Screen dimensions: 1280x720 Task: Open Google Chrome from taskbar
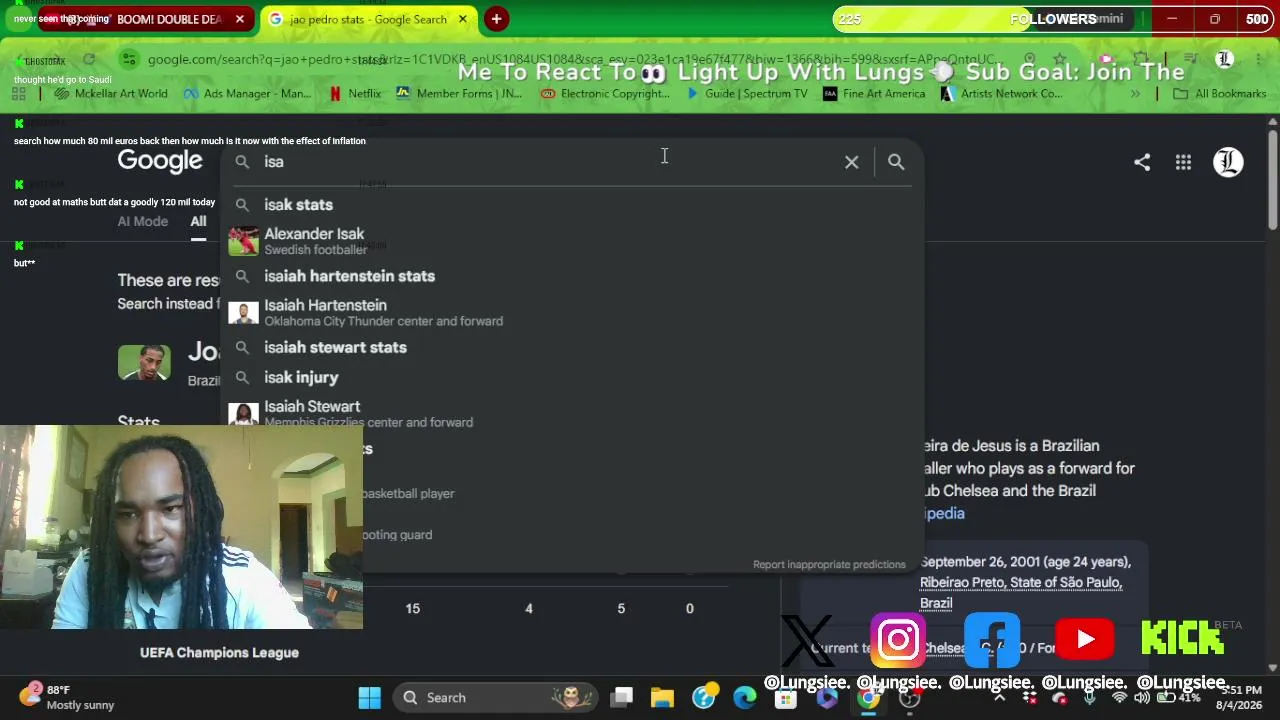click(869, 698)
